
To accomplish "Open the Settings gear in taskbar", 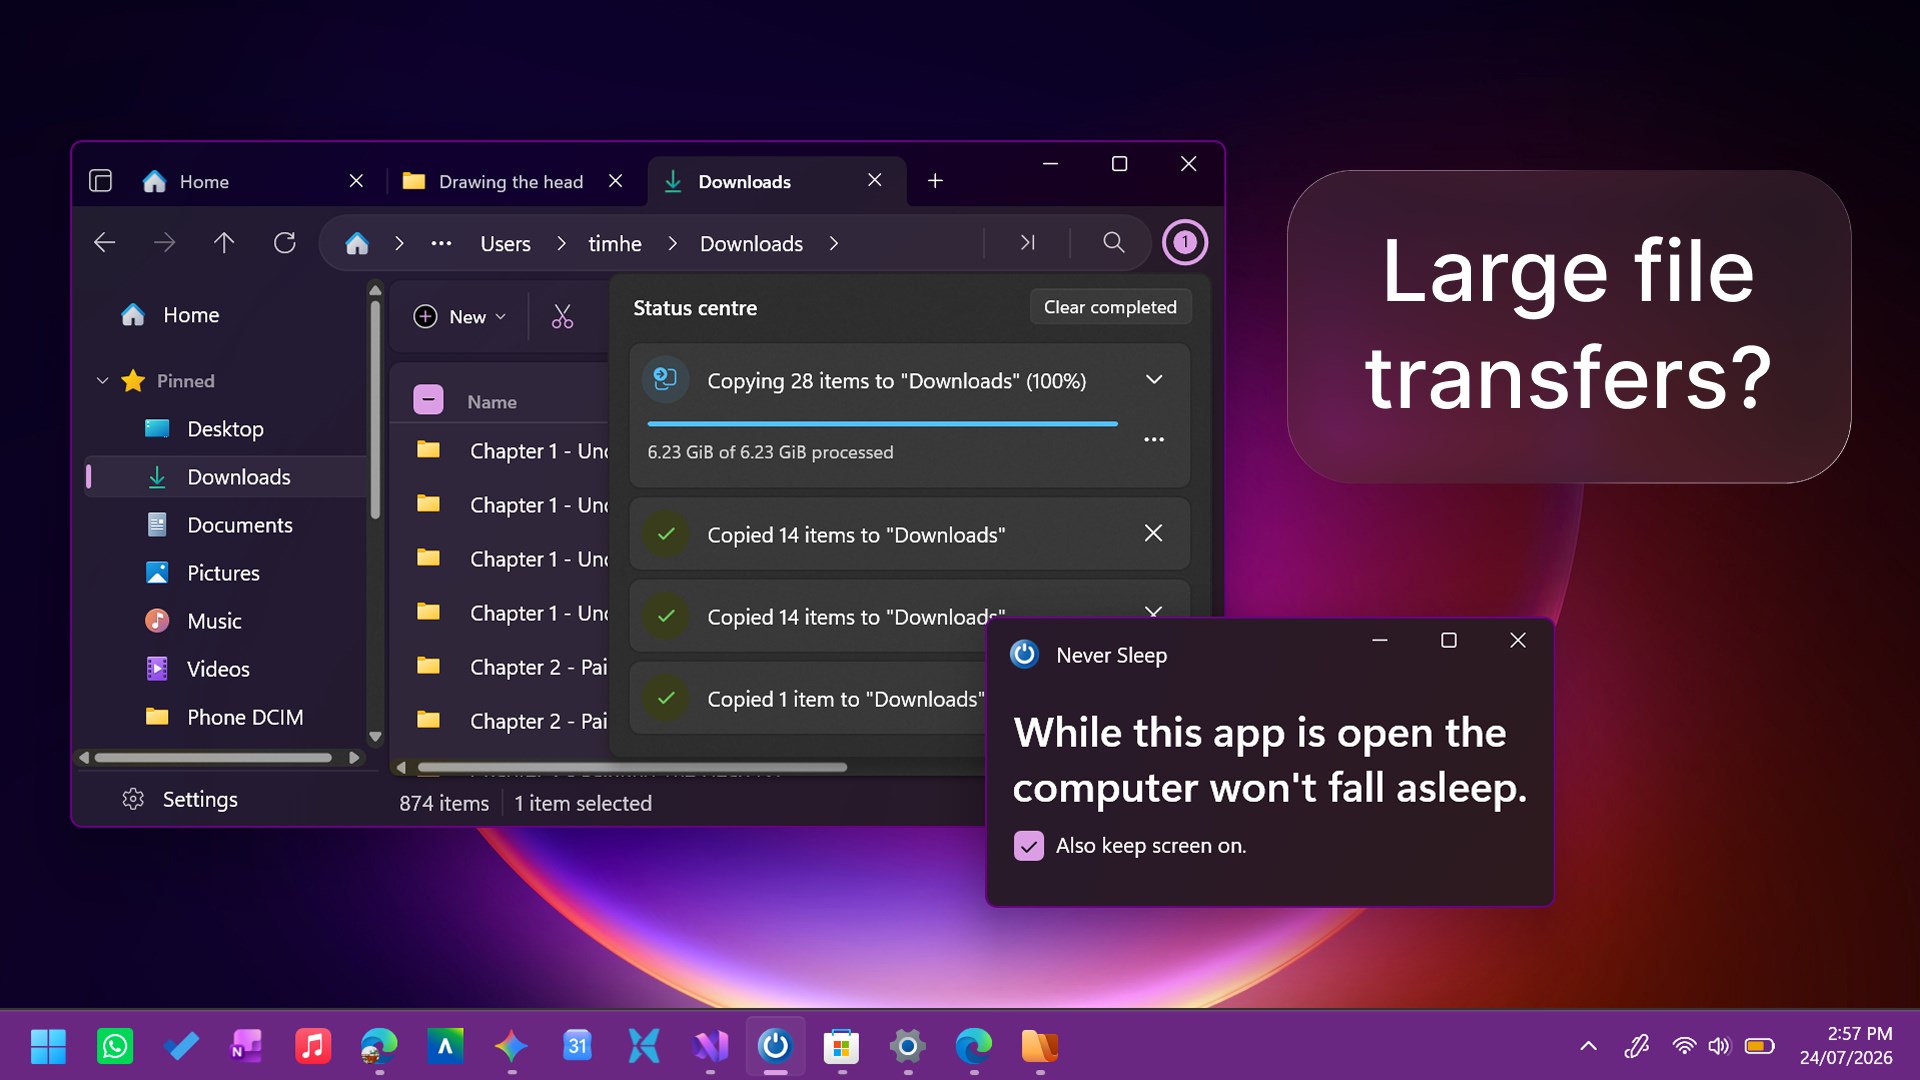I will click(x=907, y=1046).
